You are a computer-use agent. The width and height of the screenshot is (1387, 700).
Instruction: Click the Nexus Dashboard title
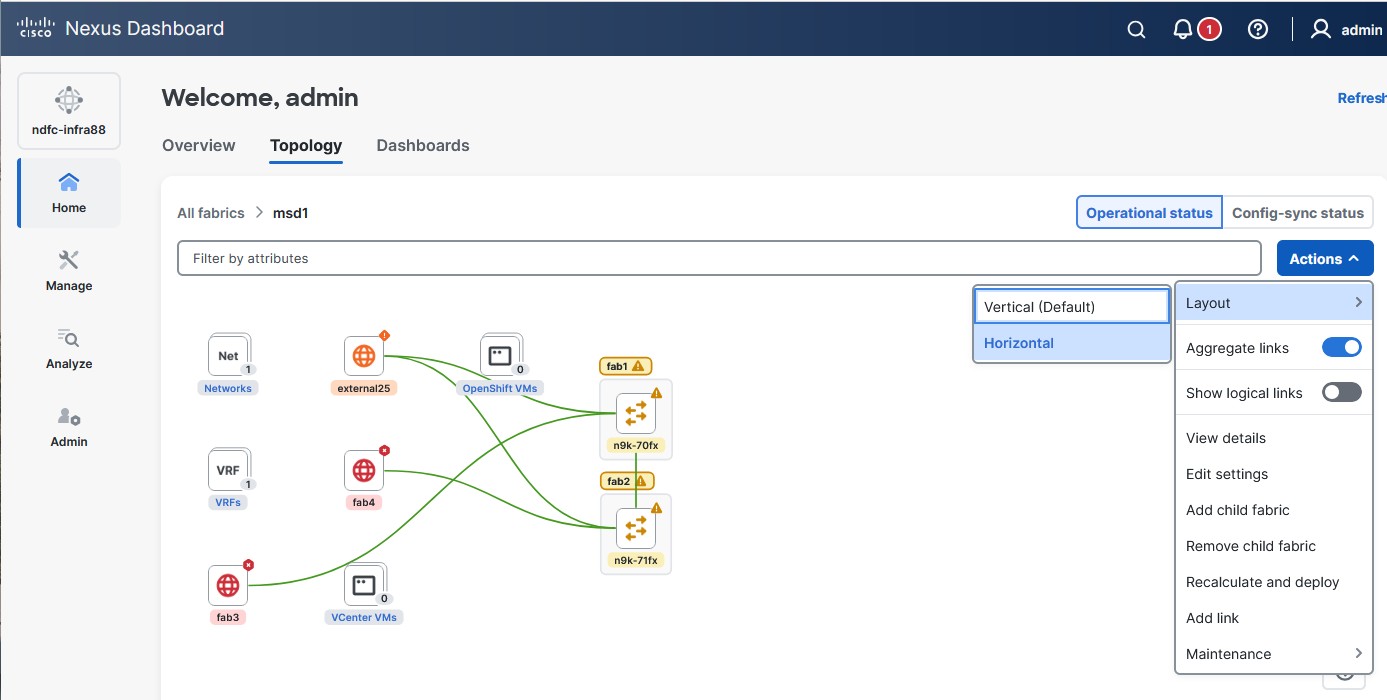point(145,29)
